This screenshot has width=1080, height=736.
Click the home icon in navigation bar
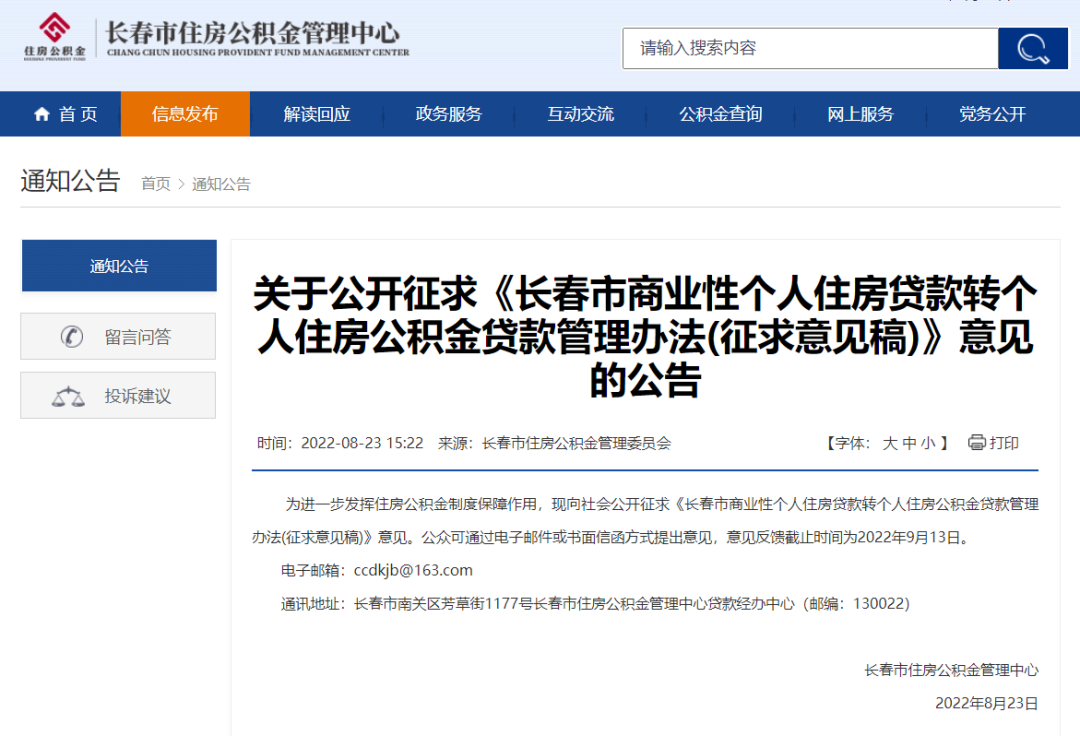point(42,114)
